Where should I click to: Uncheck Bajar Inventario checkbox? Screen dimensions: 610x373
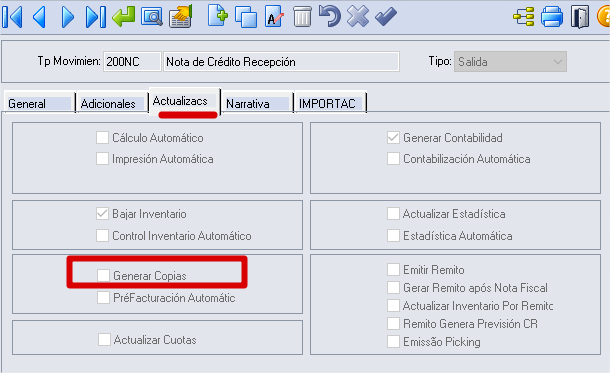(x=102, y=214)
